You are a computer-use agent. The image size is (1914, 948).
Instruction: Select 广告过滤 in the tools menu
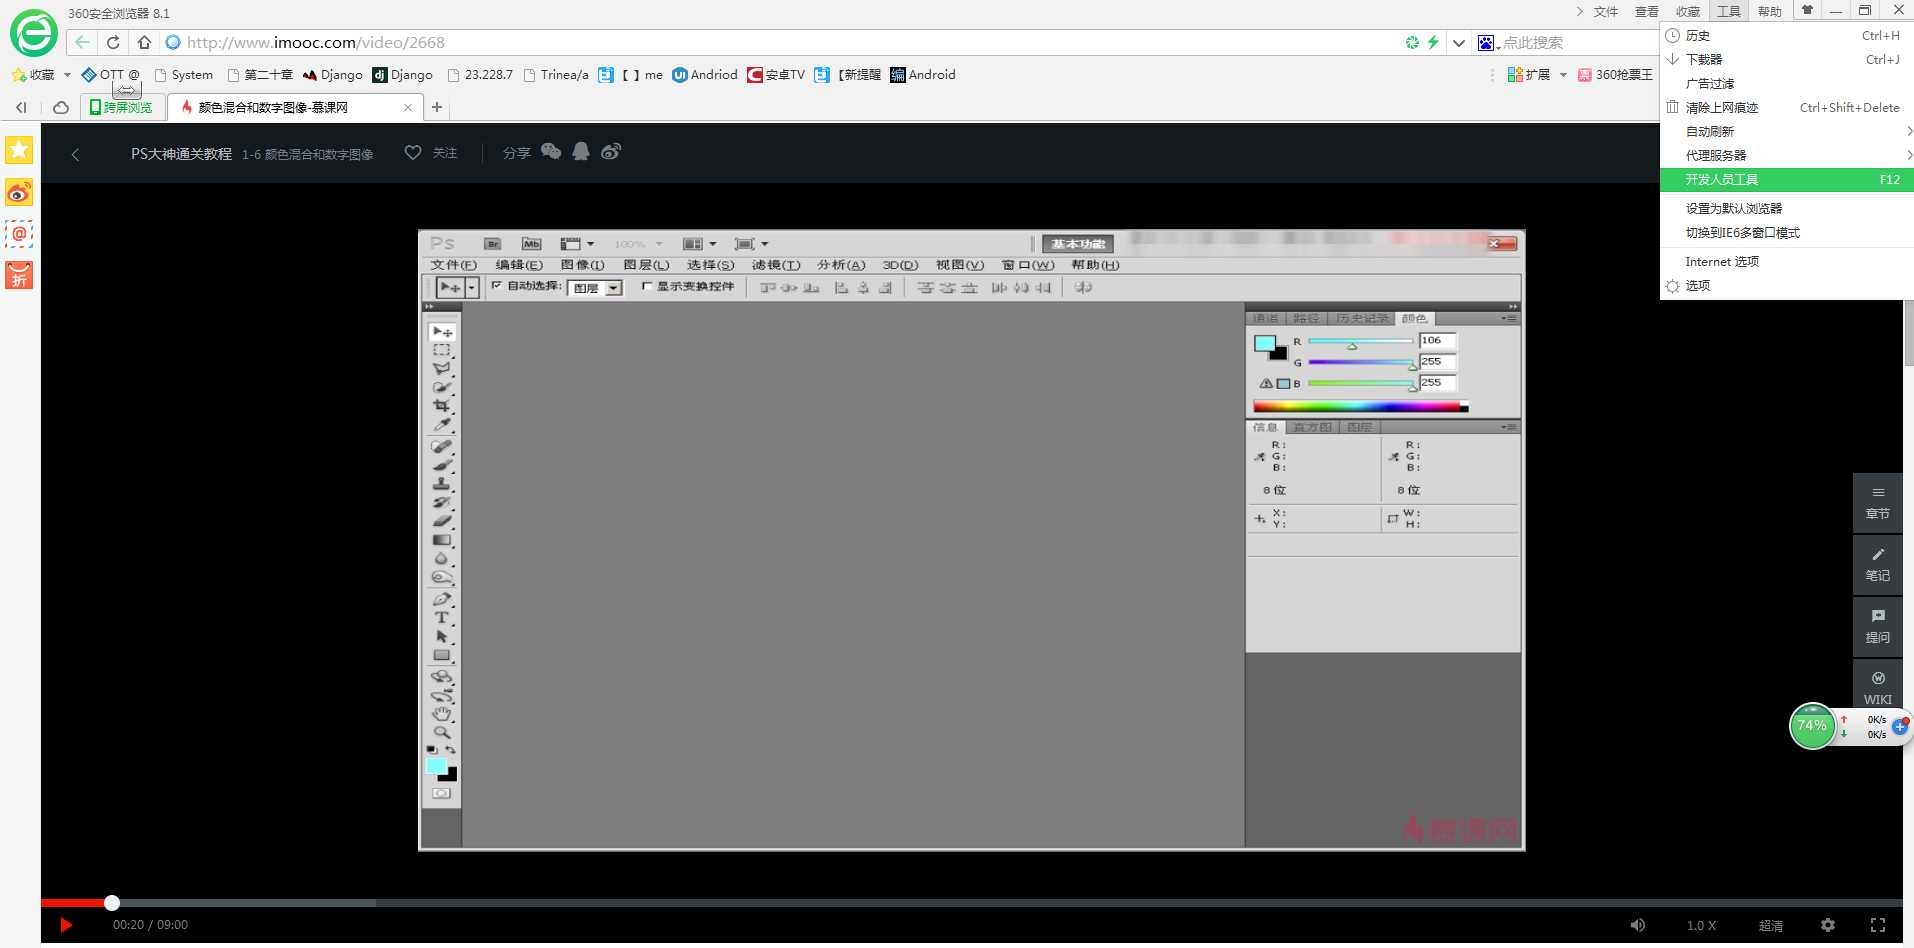(x=1787, y=83)
